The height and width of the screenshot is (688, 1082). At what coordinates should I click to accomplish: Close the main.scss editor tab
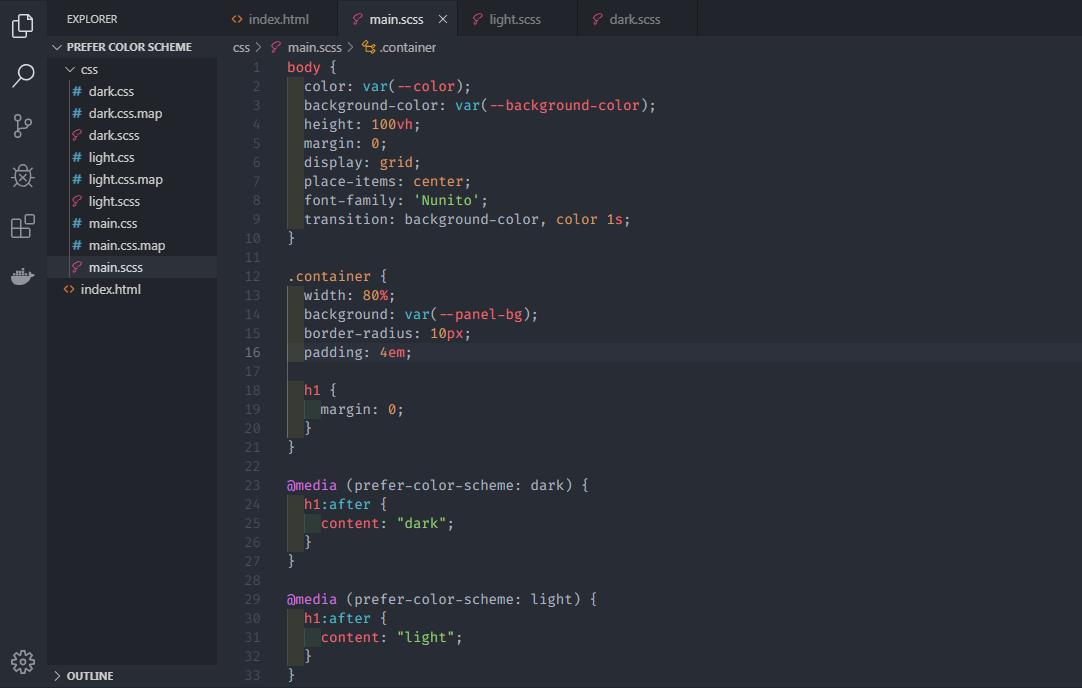(x=443, y=19)
